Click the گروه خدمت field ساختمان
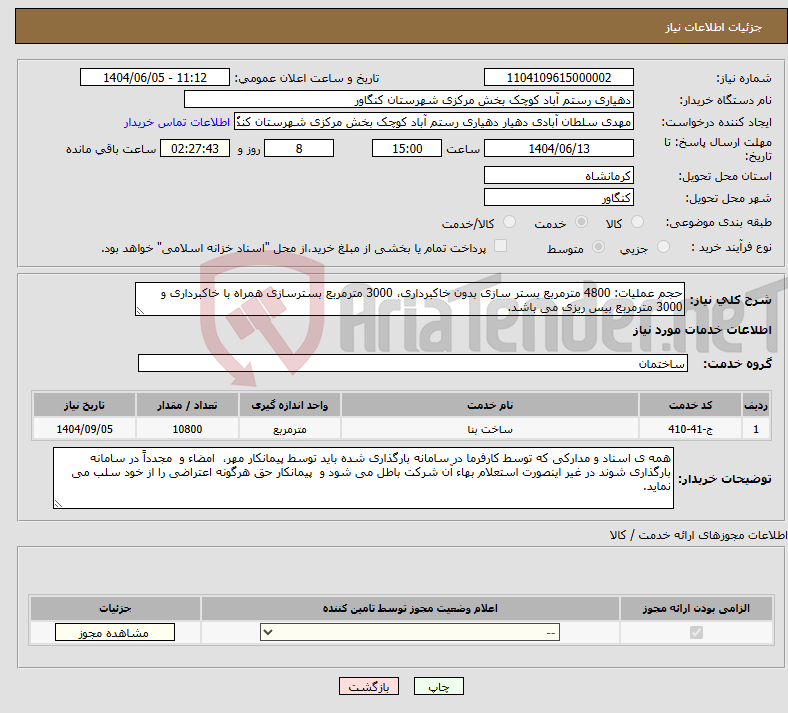Viewport: 788px width, 713px height. 413,363
